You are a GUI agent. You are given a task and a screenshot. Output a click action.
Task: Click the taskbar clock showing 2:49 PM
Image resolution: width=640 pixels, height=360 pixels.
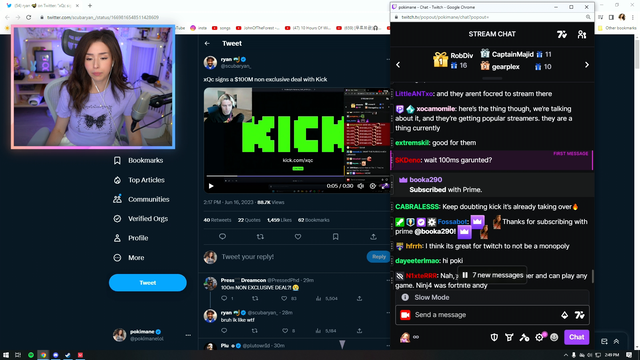(x=612, y=355)
